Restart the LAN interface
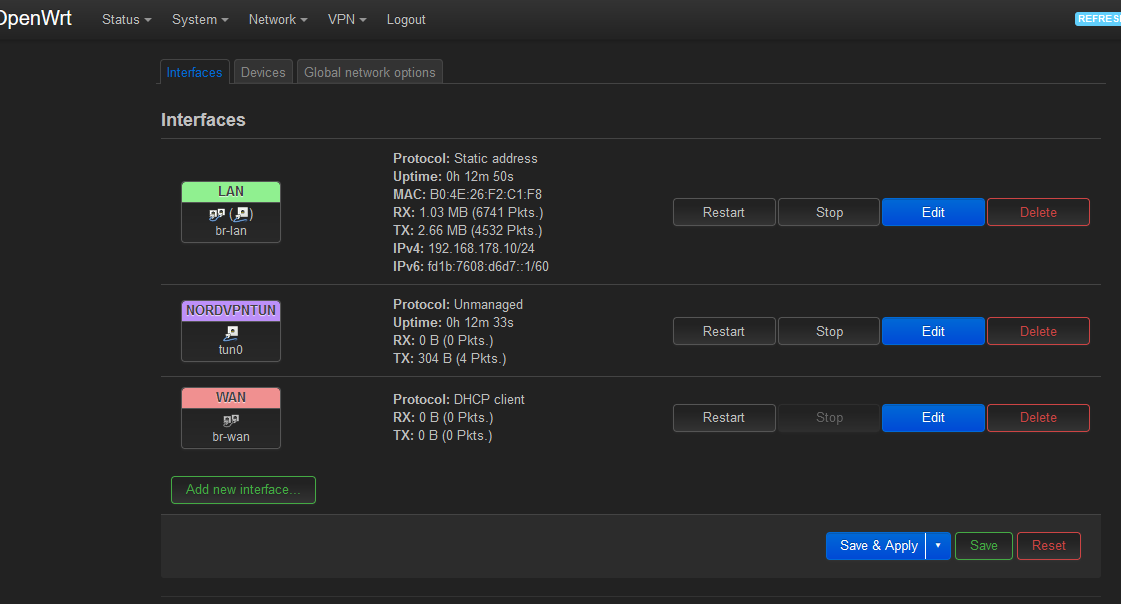Viewport: 1121px width, 604px height. tap(724, 212)
